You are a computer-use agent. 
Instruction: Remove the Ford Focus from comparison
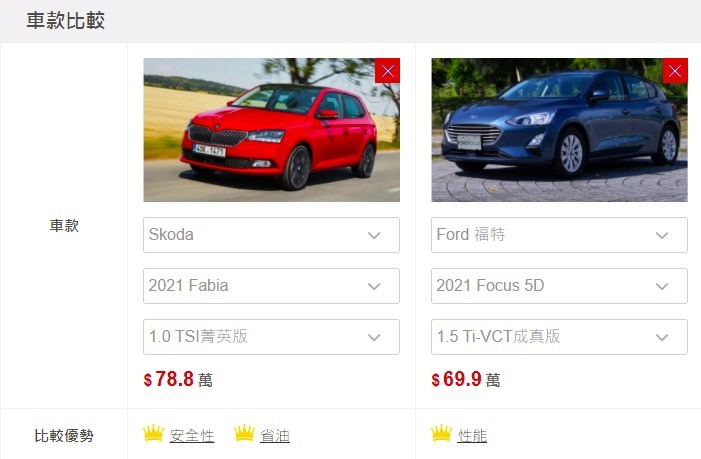675,71
